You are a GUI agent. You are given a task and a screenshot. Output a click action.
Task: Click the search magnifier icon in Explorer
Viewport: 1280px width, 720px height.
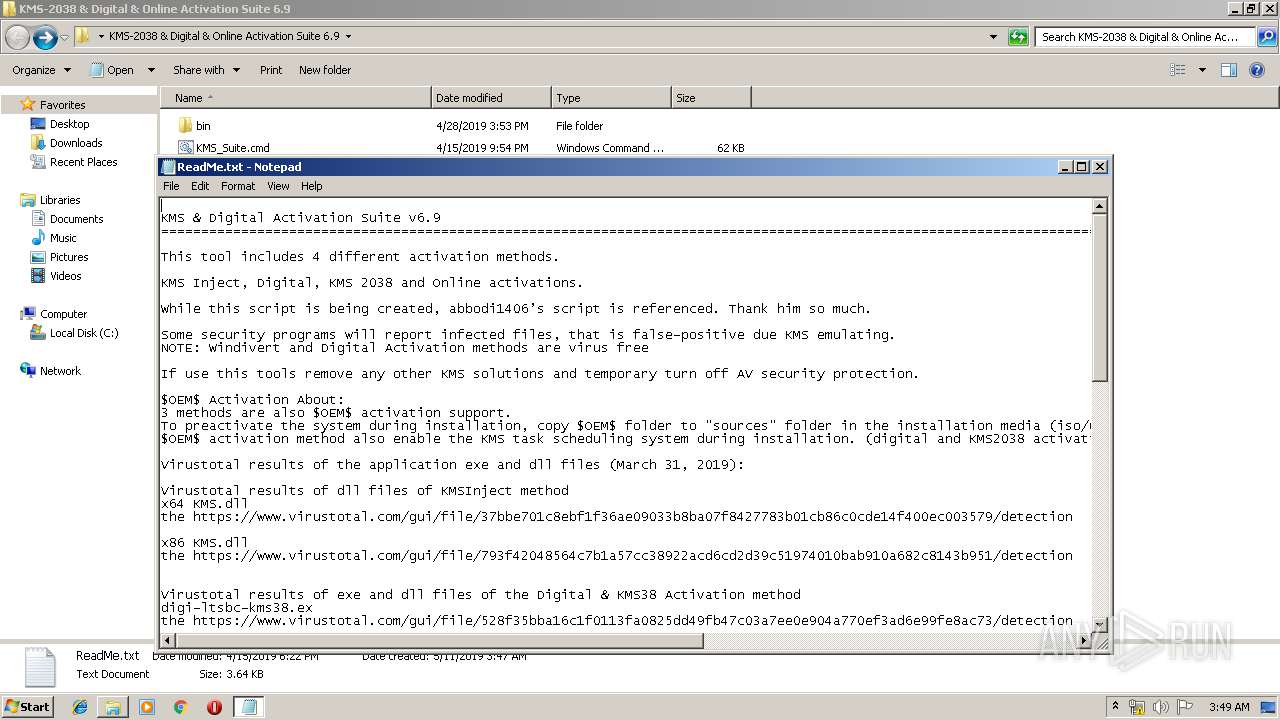point(1266,37)
